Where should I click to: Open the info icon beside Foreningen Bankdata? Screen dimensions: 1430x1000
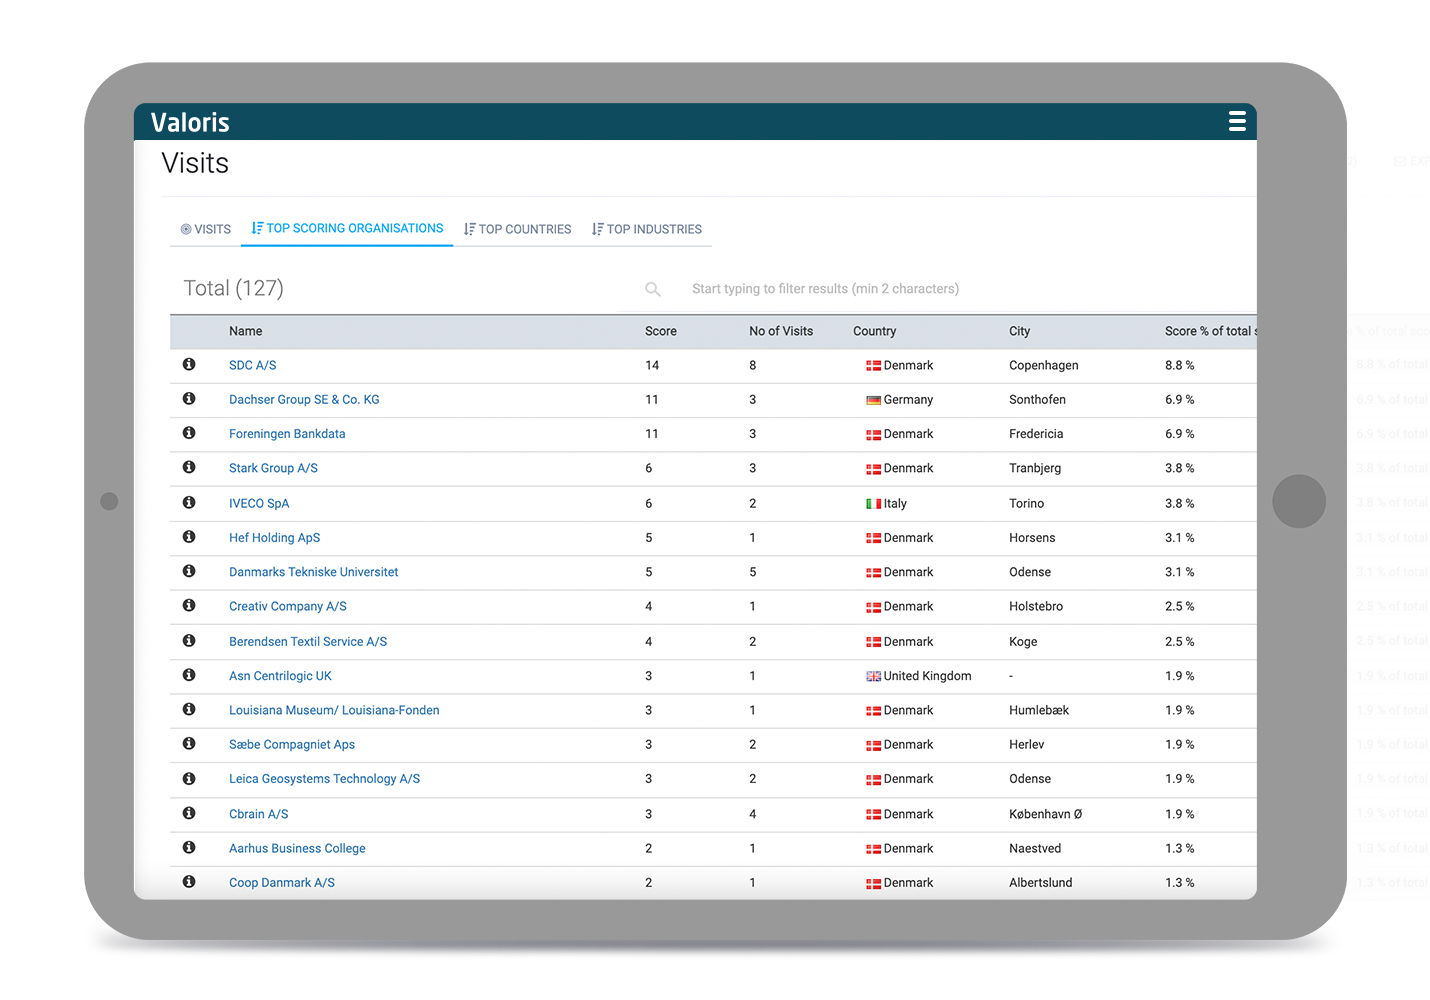coord(189,433)
